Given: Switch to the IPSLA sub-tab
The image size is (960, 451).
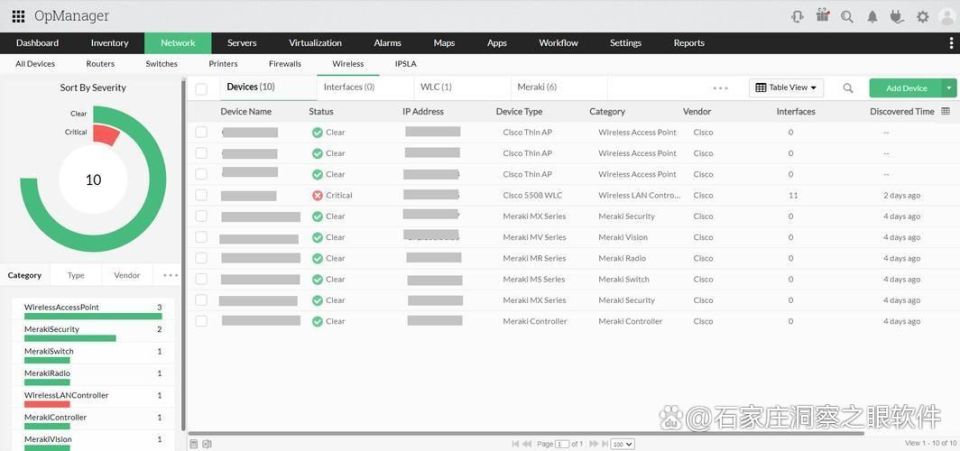Looking at the screenshot, I should pyautogui.click(x=406, y=64).
